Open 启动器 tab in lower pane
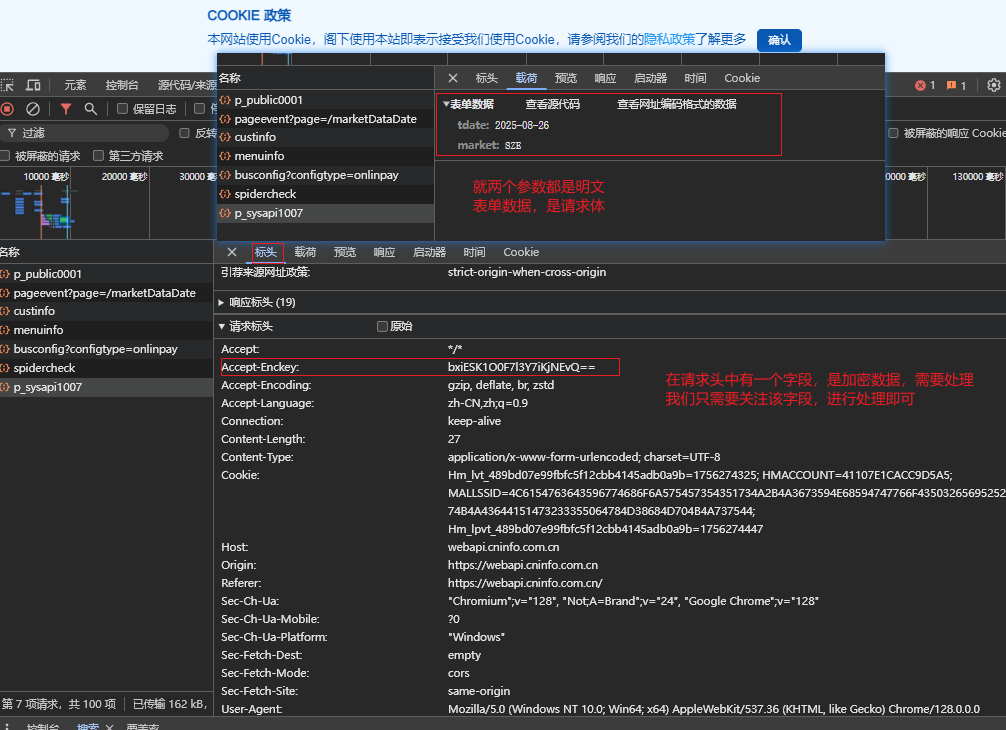 pos(429,252)
